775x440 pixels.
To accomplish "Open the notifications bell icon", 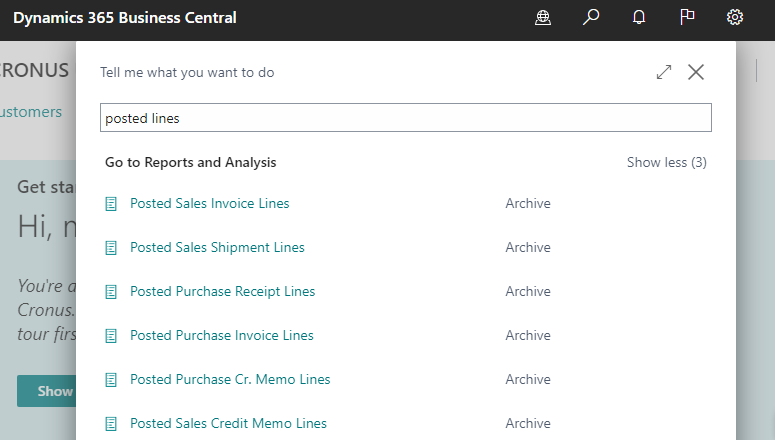I will pyautogui.click(x=639, y=17).
